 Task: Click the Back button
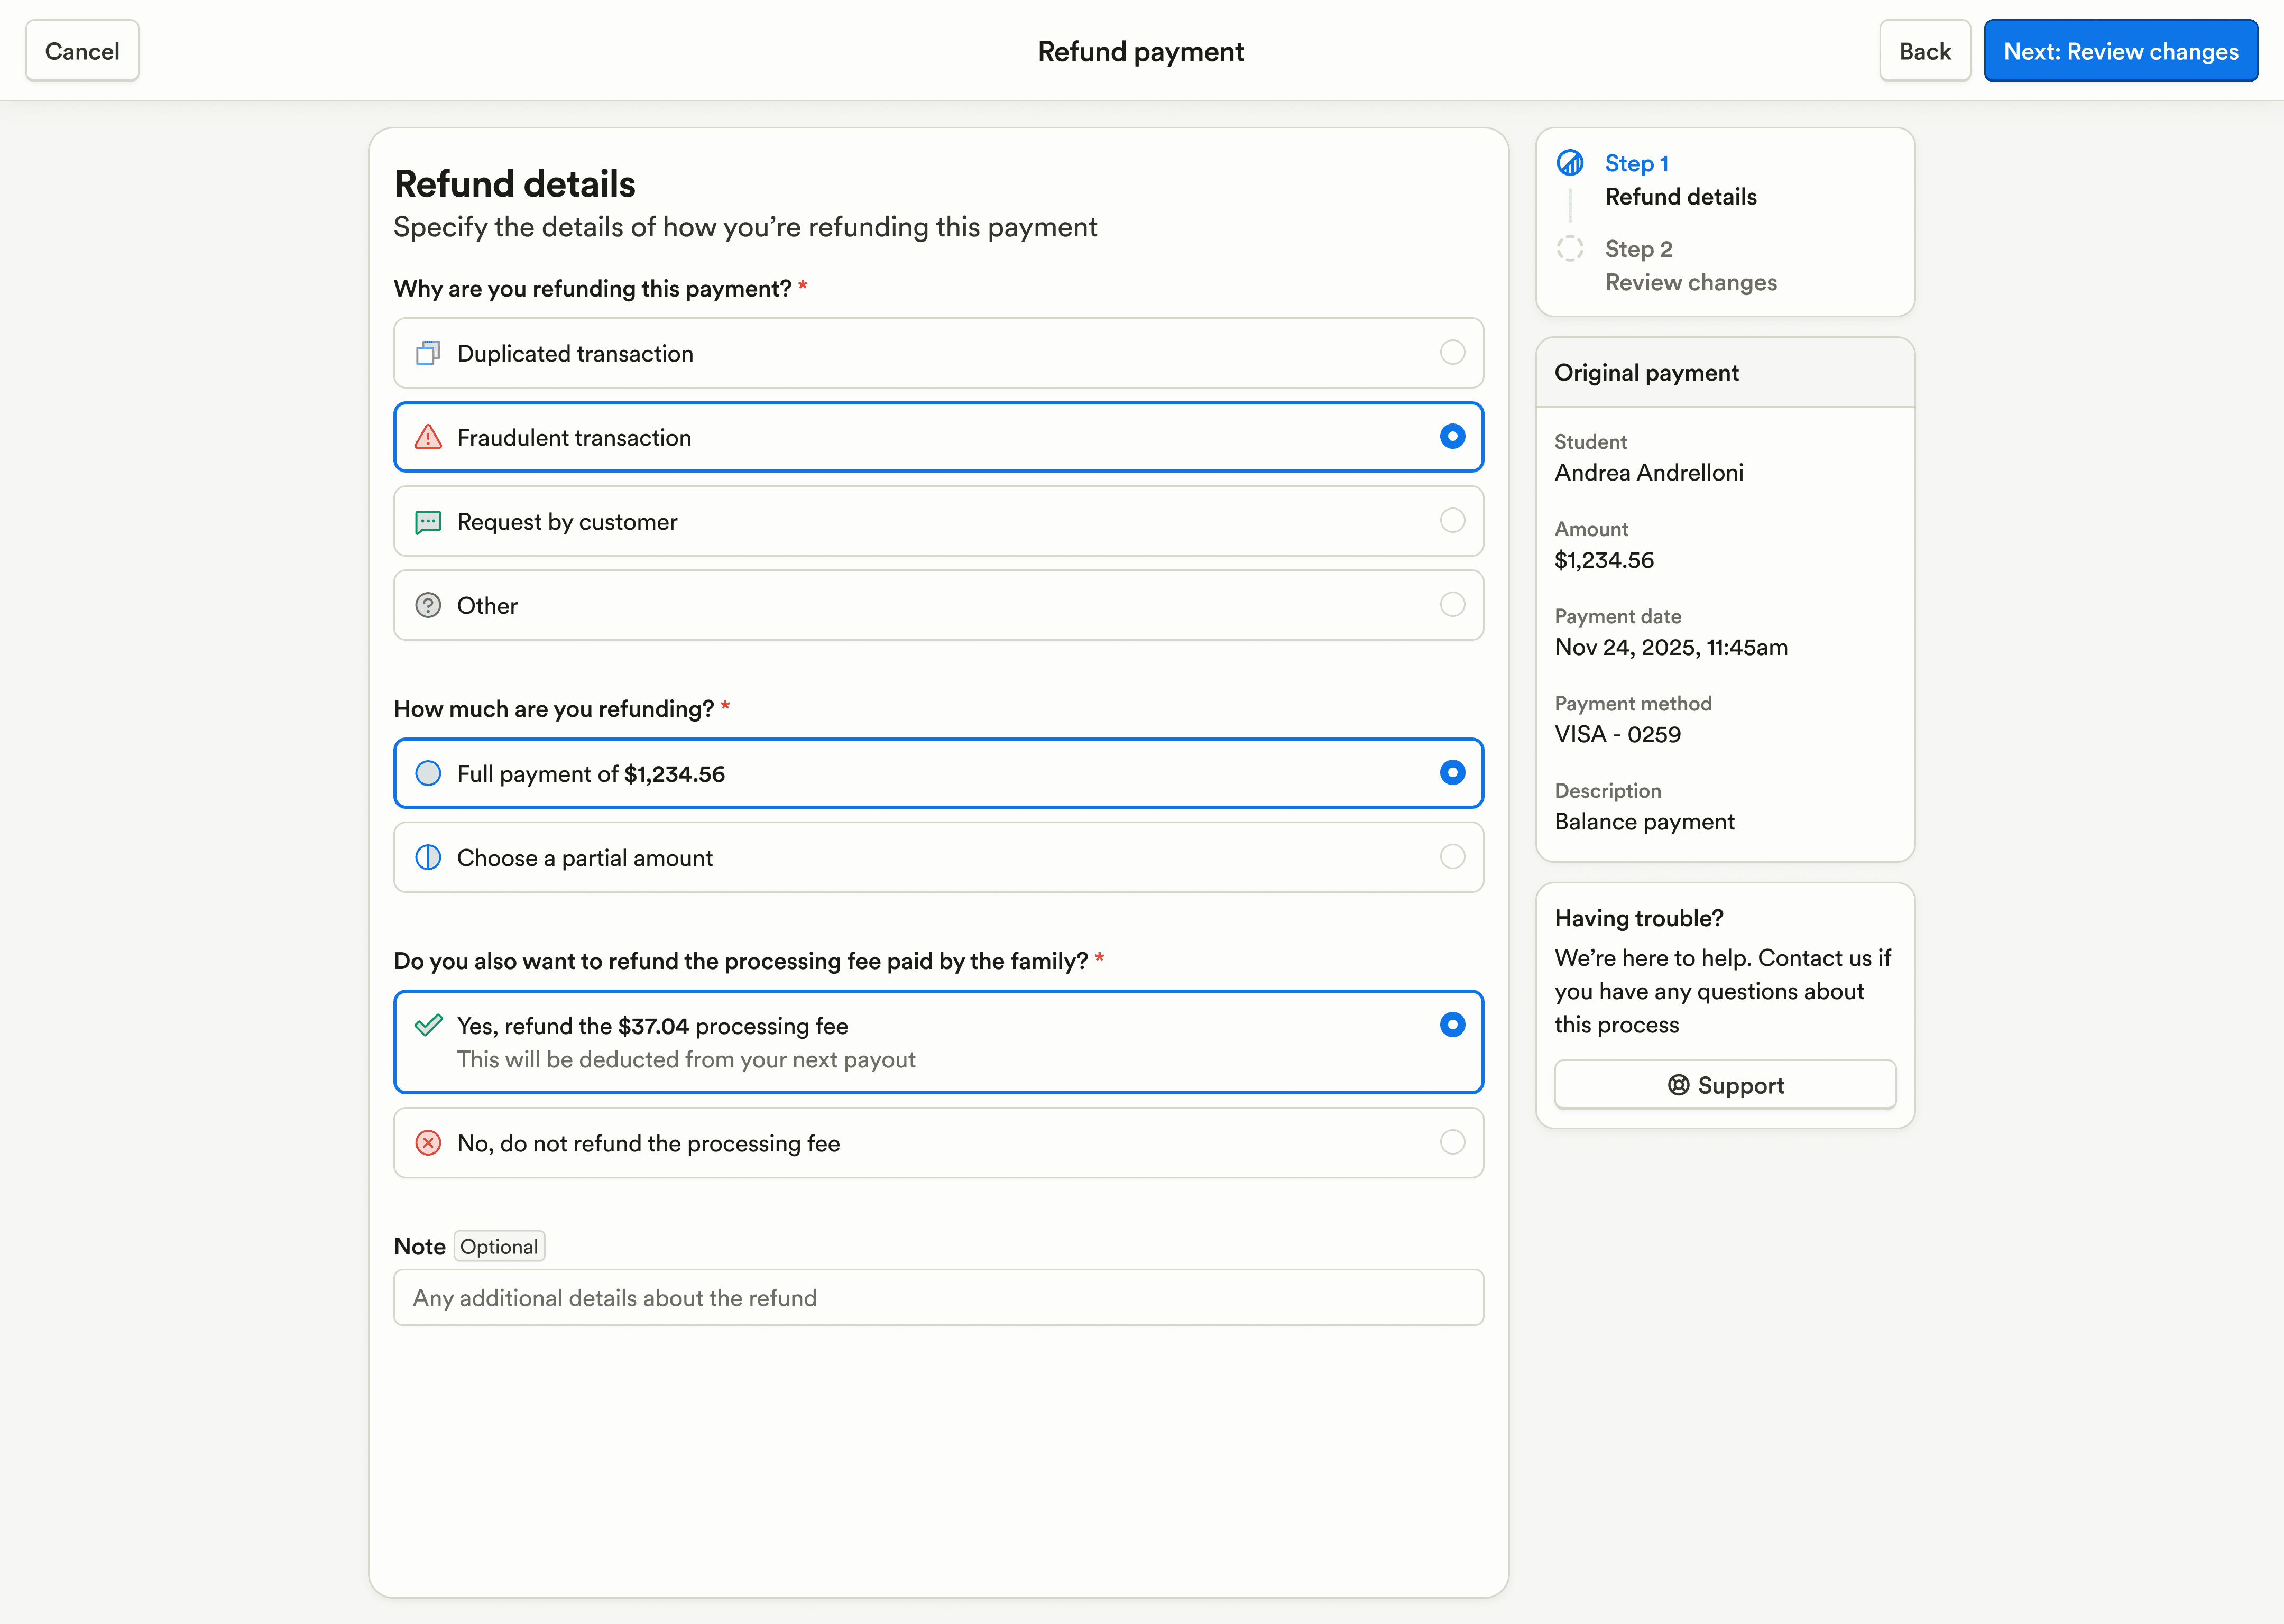click(x=1924, y=51)
